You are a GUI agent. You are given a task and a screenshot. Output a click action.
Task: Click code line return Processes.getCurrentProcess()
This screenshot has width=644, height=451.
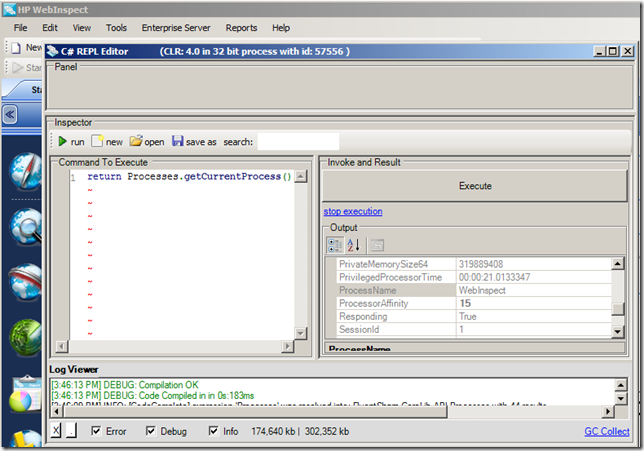(189, 177)
